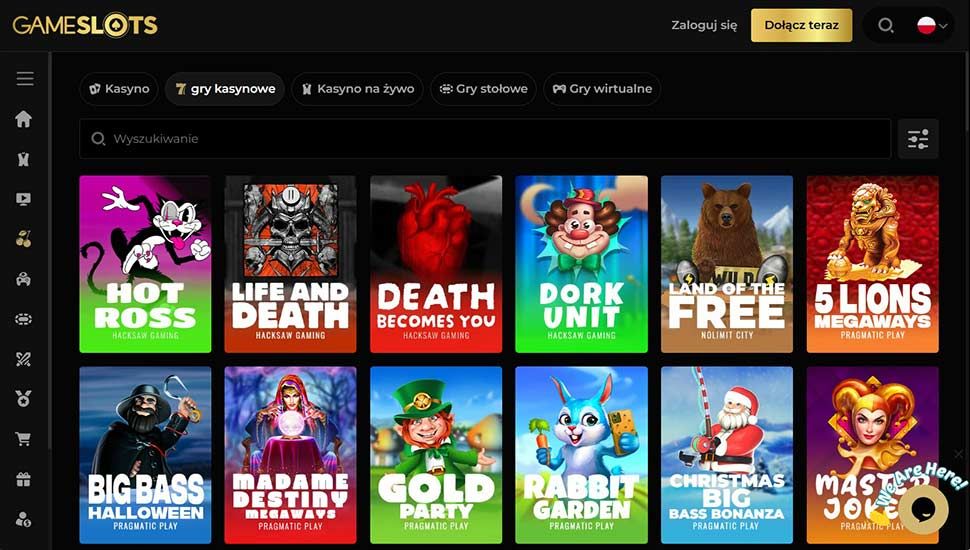The image size is (970, 550).
Task: Open the Polish flag language dropdown
Action: click(x=932, y=25)
